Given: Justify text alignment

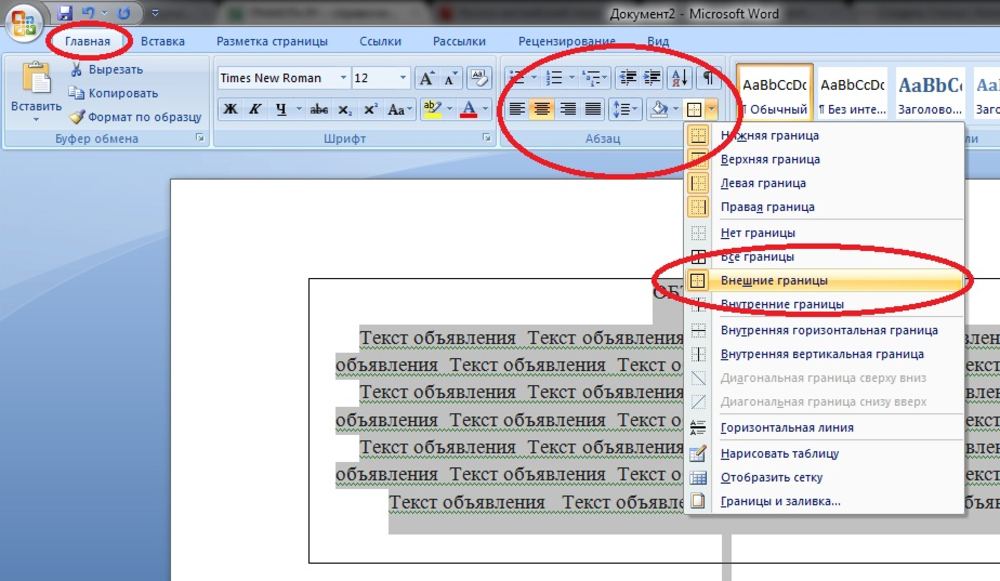Looking at the screenshot, I should click(593, 109).
